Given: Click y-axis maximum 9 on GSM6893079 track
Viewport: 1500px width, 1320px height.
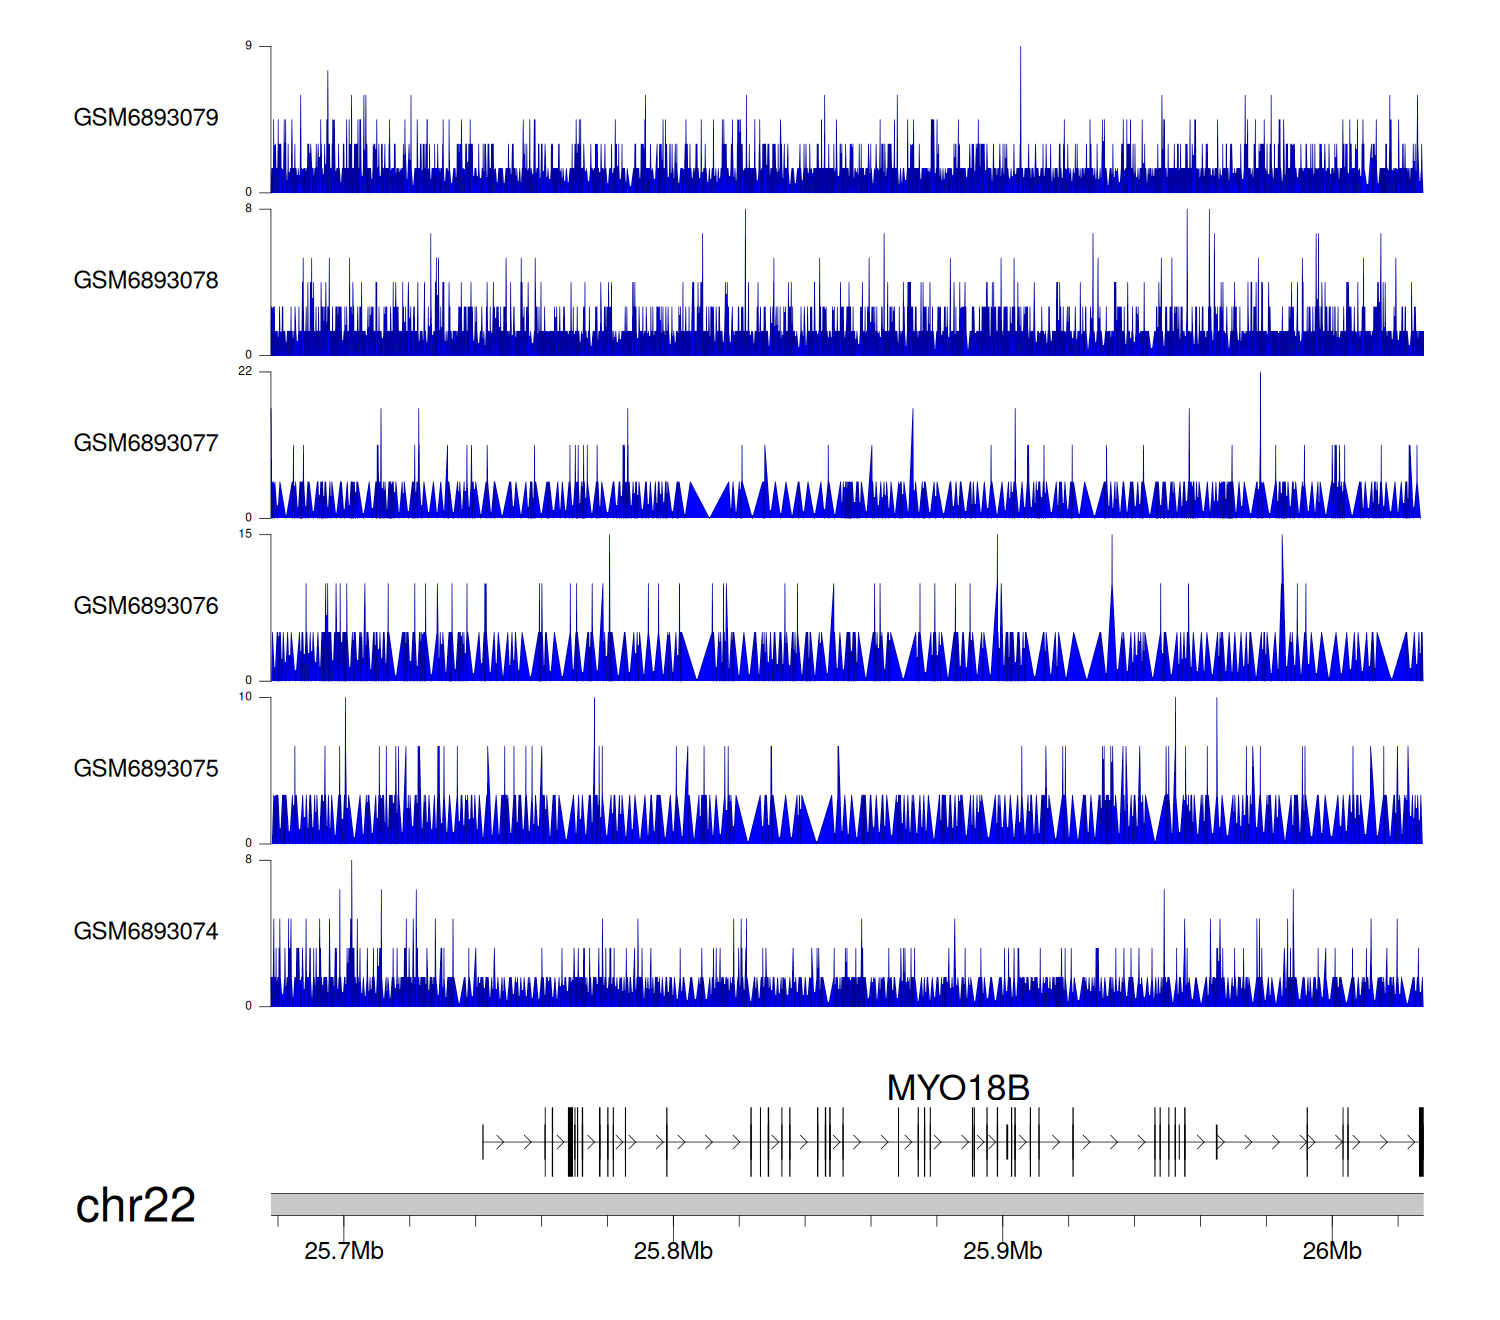Looking at the screenshot, I should coord(248,46).
